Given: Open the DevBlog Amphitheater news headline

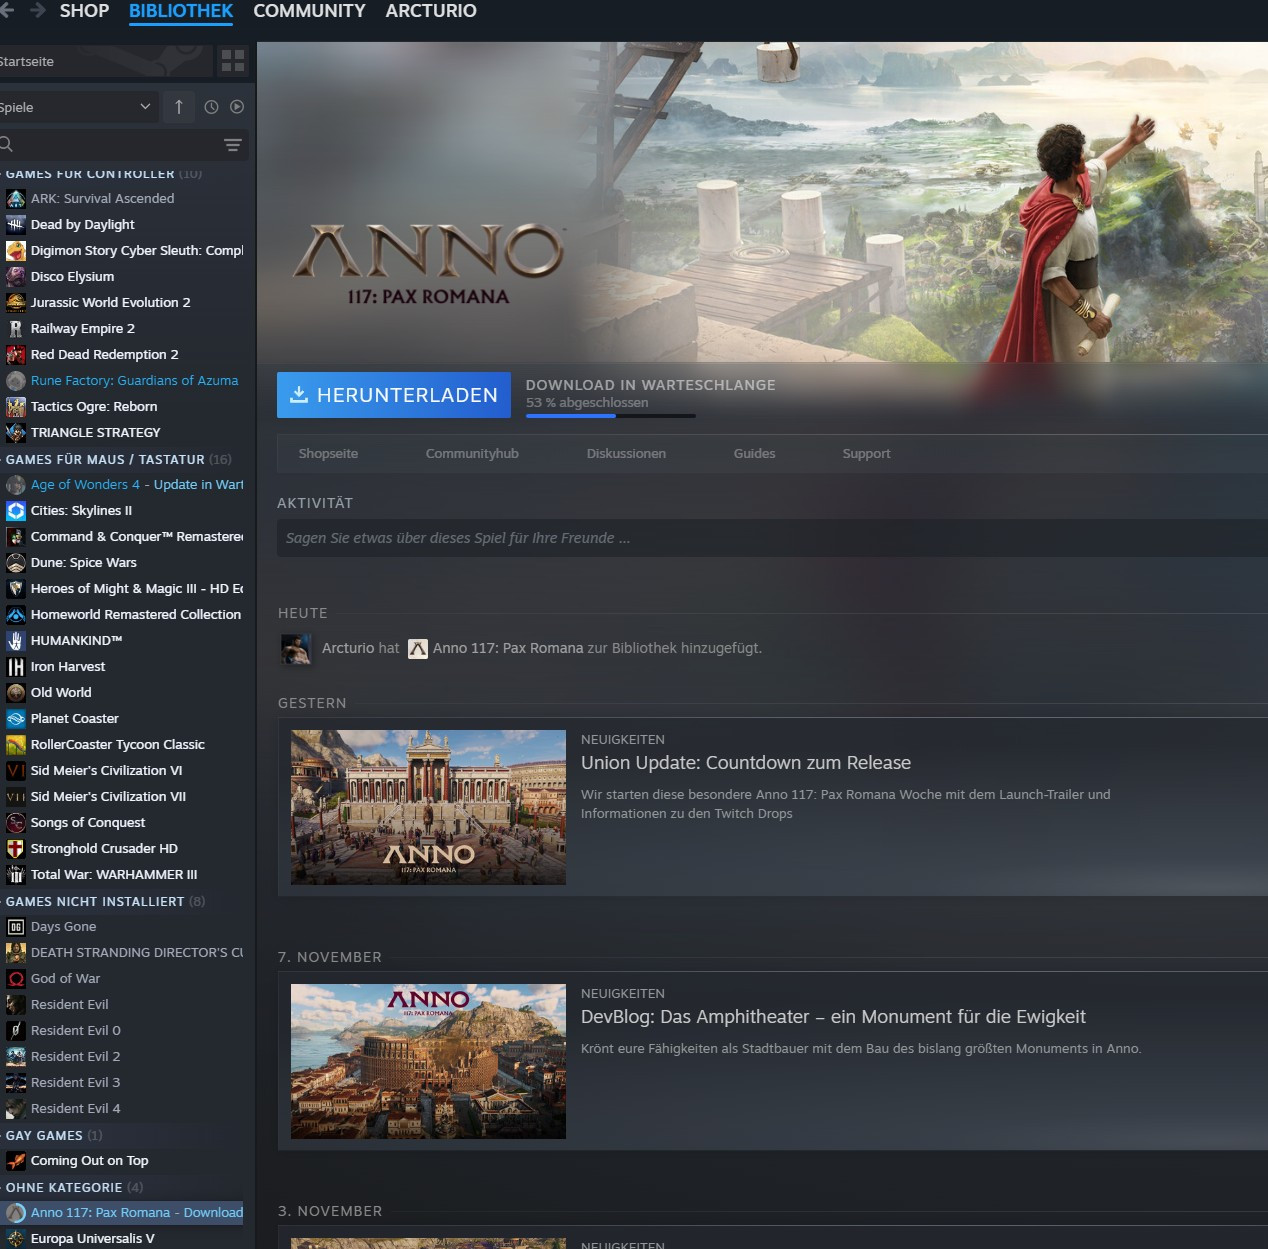Looking at the screenshot, I should (x=833, y=1017).
